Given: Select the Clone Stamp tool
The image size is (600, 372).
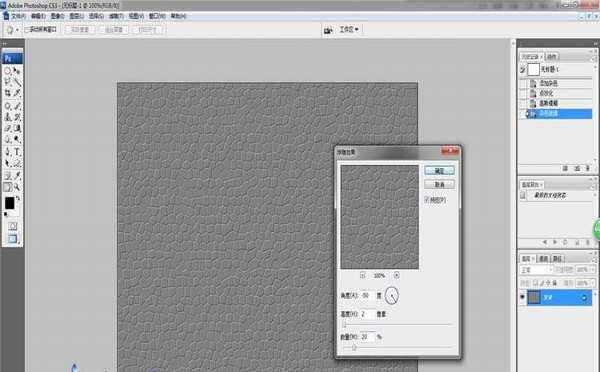Looking at the screenshot, I should [7, 117].
